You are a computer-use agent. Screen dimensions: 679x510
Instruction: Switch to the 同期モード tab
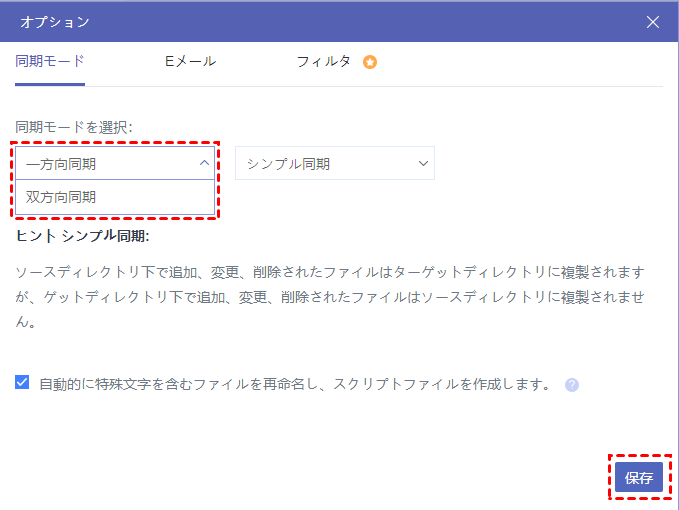[x=50, y=61]
